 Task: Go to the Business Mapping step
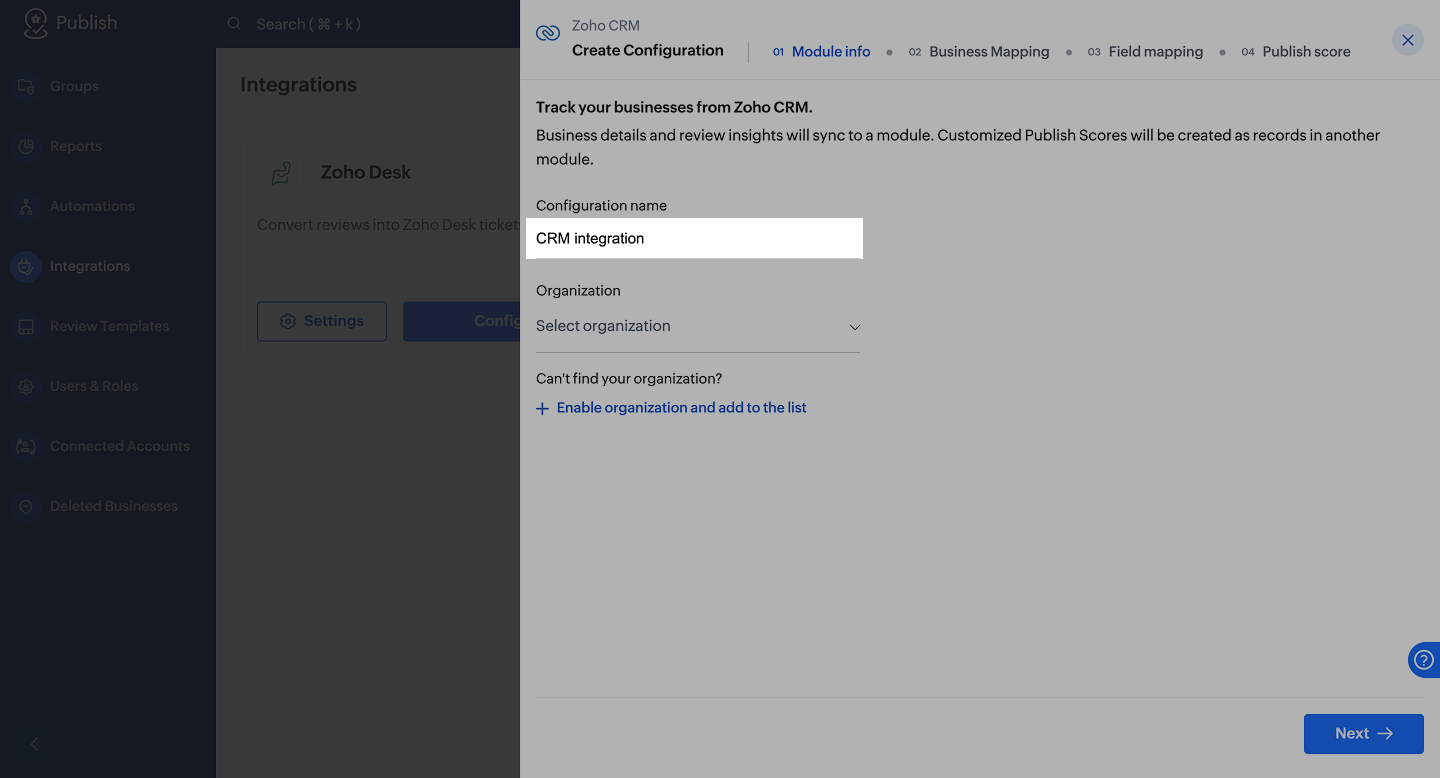click(979, 52)
